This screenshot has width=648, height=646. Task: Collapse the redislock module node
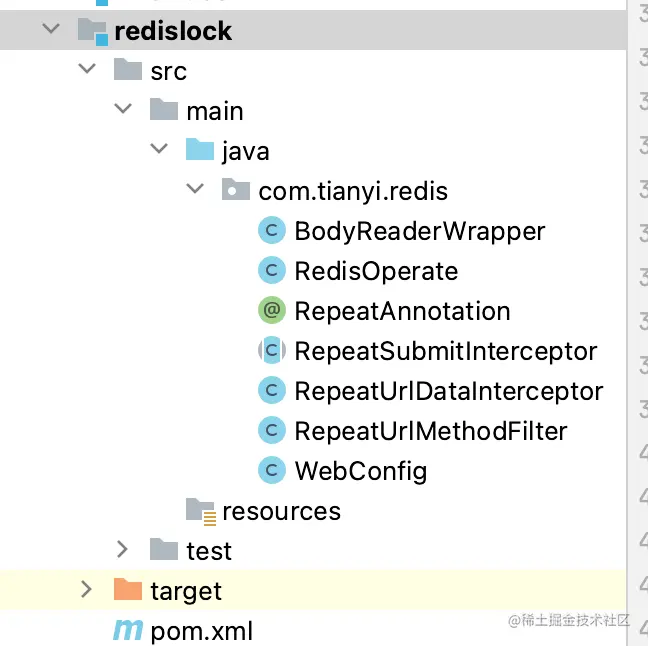(50, 31)
